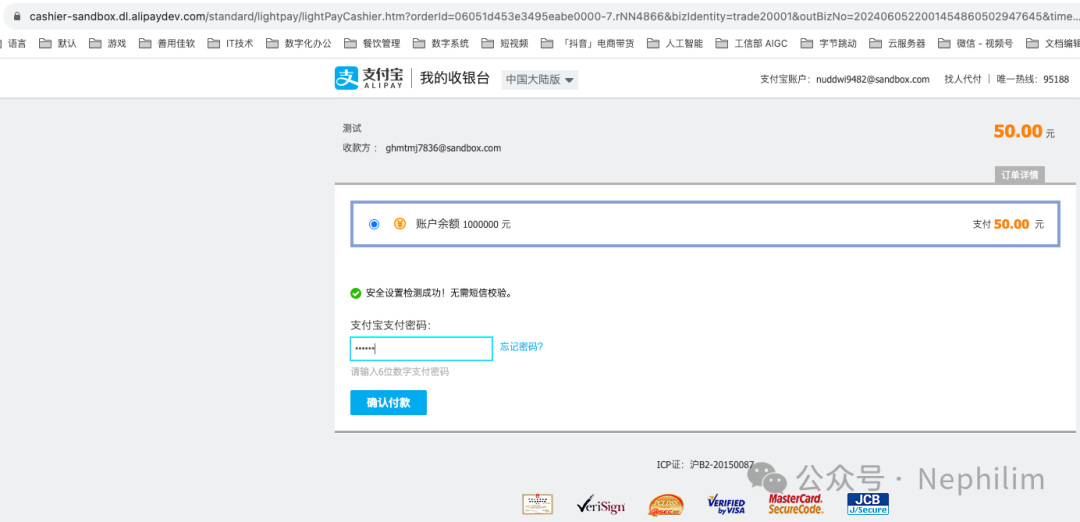This screenshot has height=522, width=1080.
Task: Open the 订单详情 tab
Action: [1020, 175]
